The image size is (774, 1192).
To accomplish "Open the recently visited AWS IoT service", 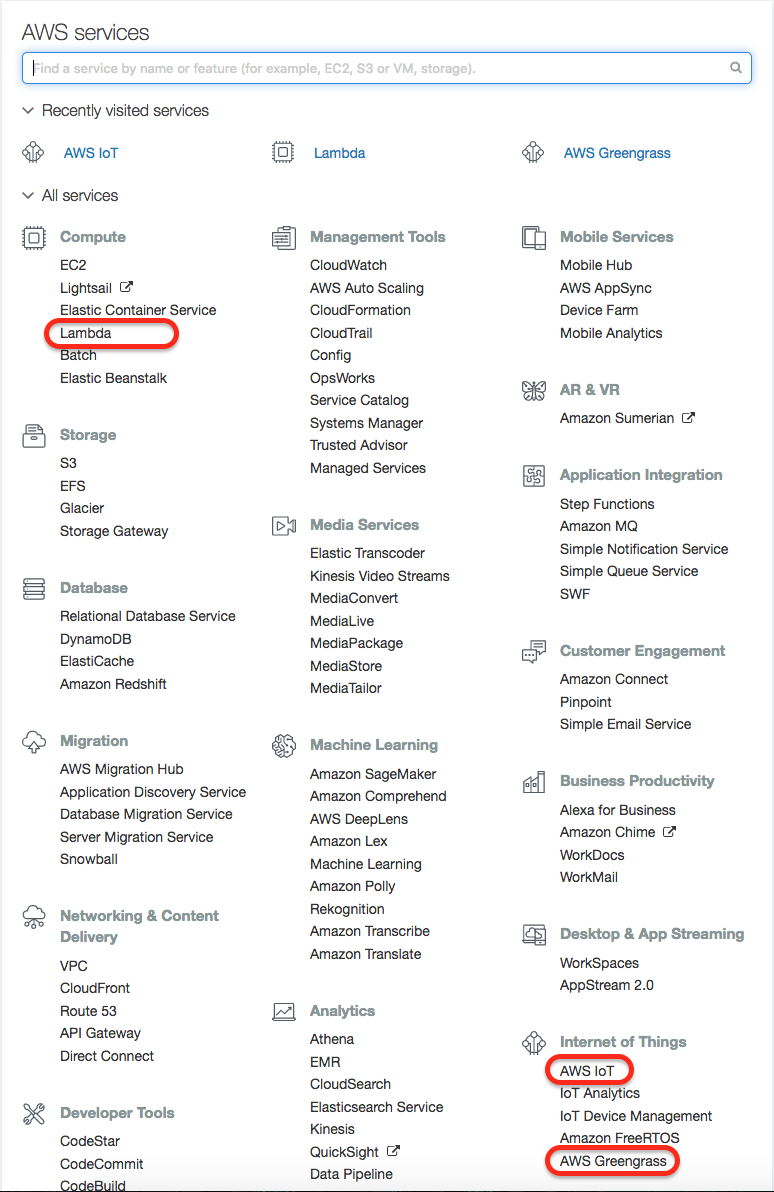I will point(91,153).
